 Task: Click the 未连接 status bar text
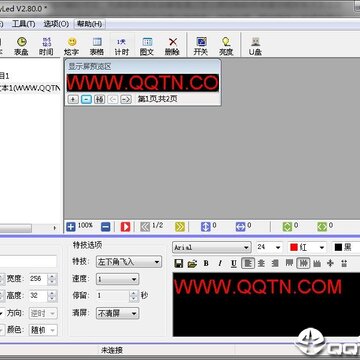[x=112, y=350]
